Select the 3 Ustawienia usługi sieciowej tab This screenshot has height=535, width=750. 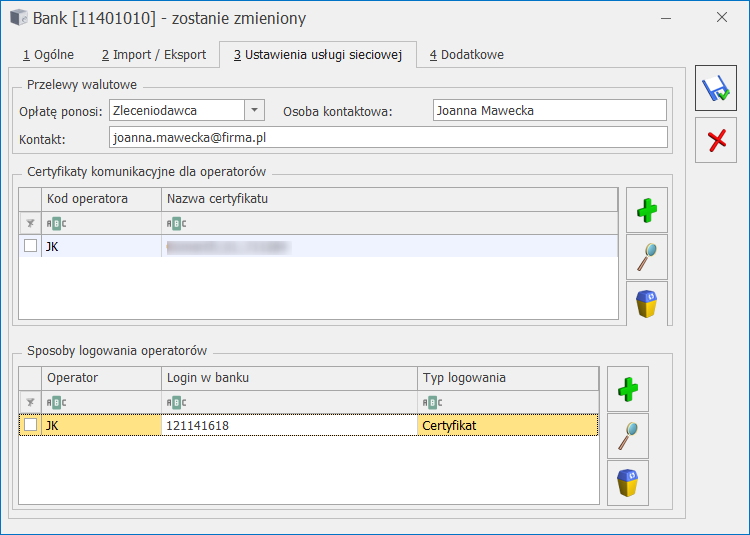318,55
